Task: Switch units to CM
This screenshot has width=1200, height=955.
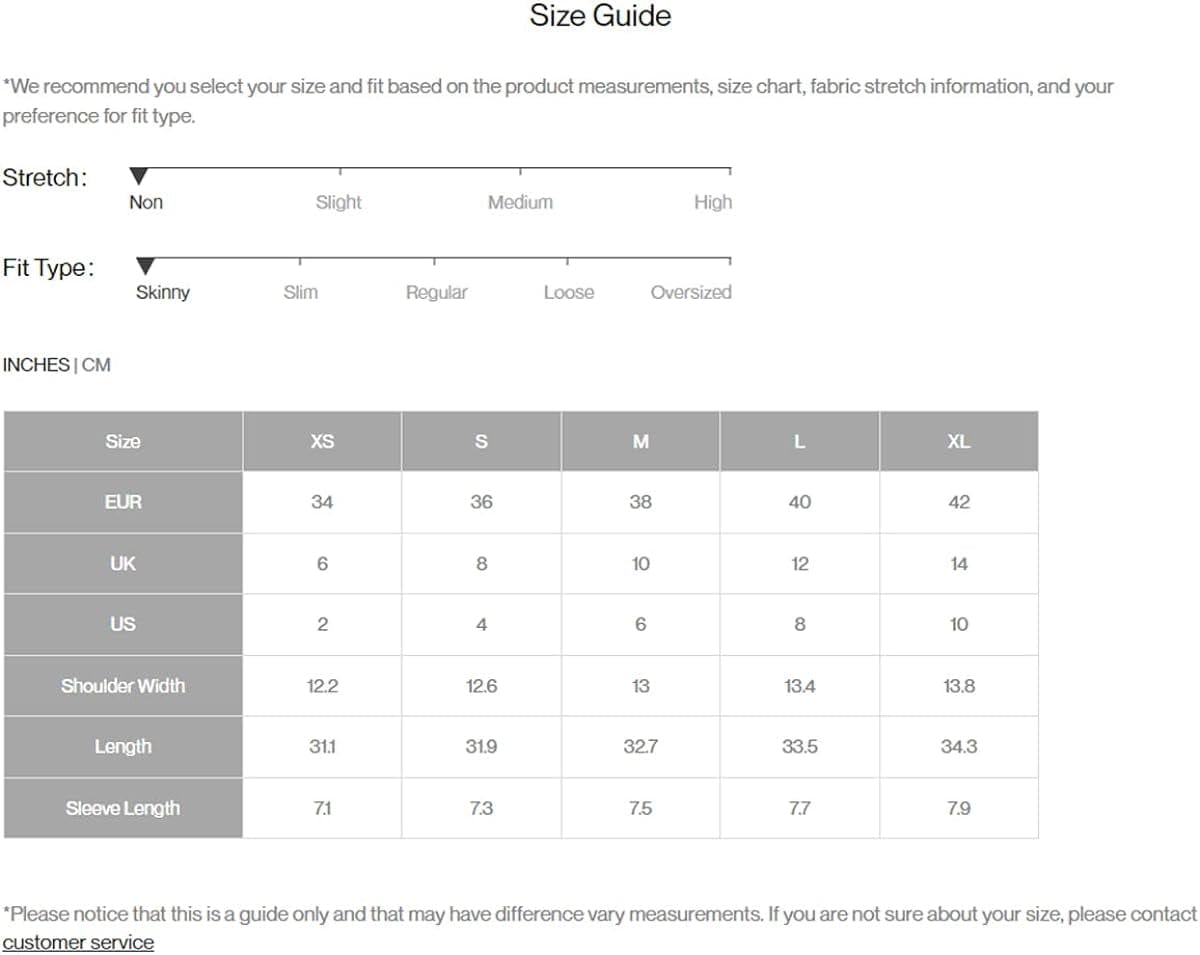Action: coord(96,365)
